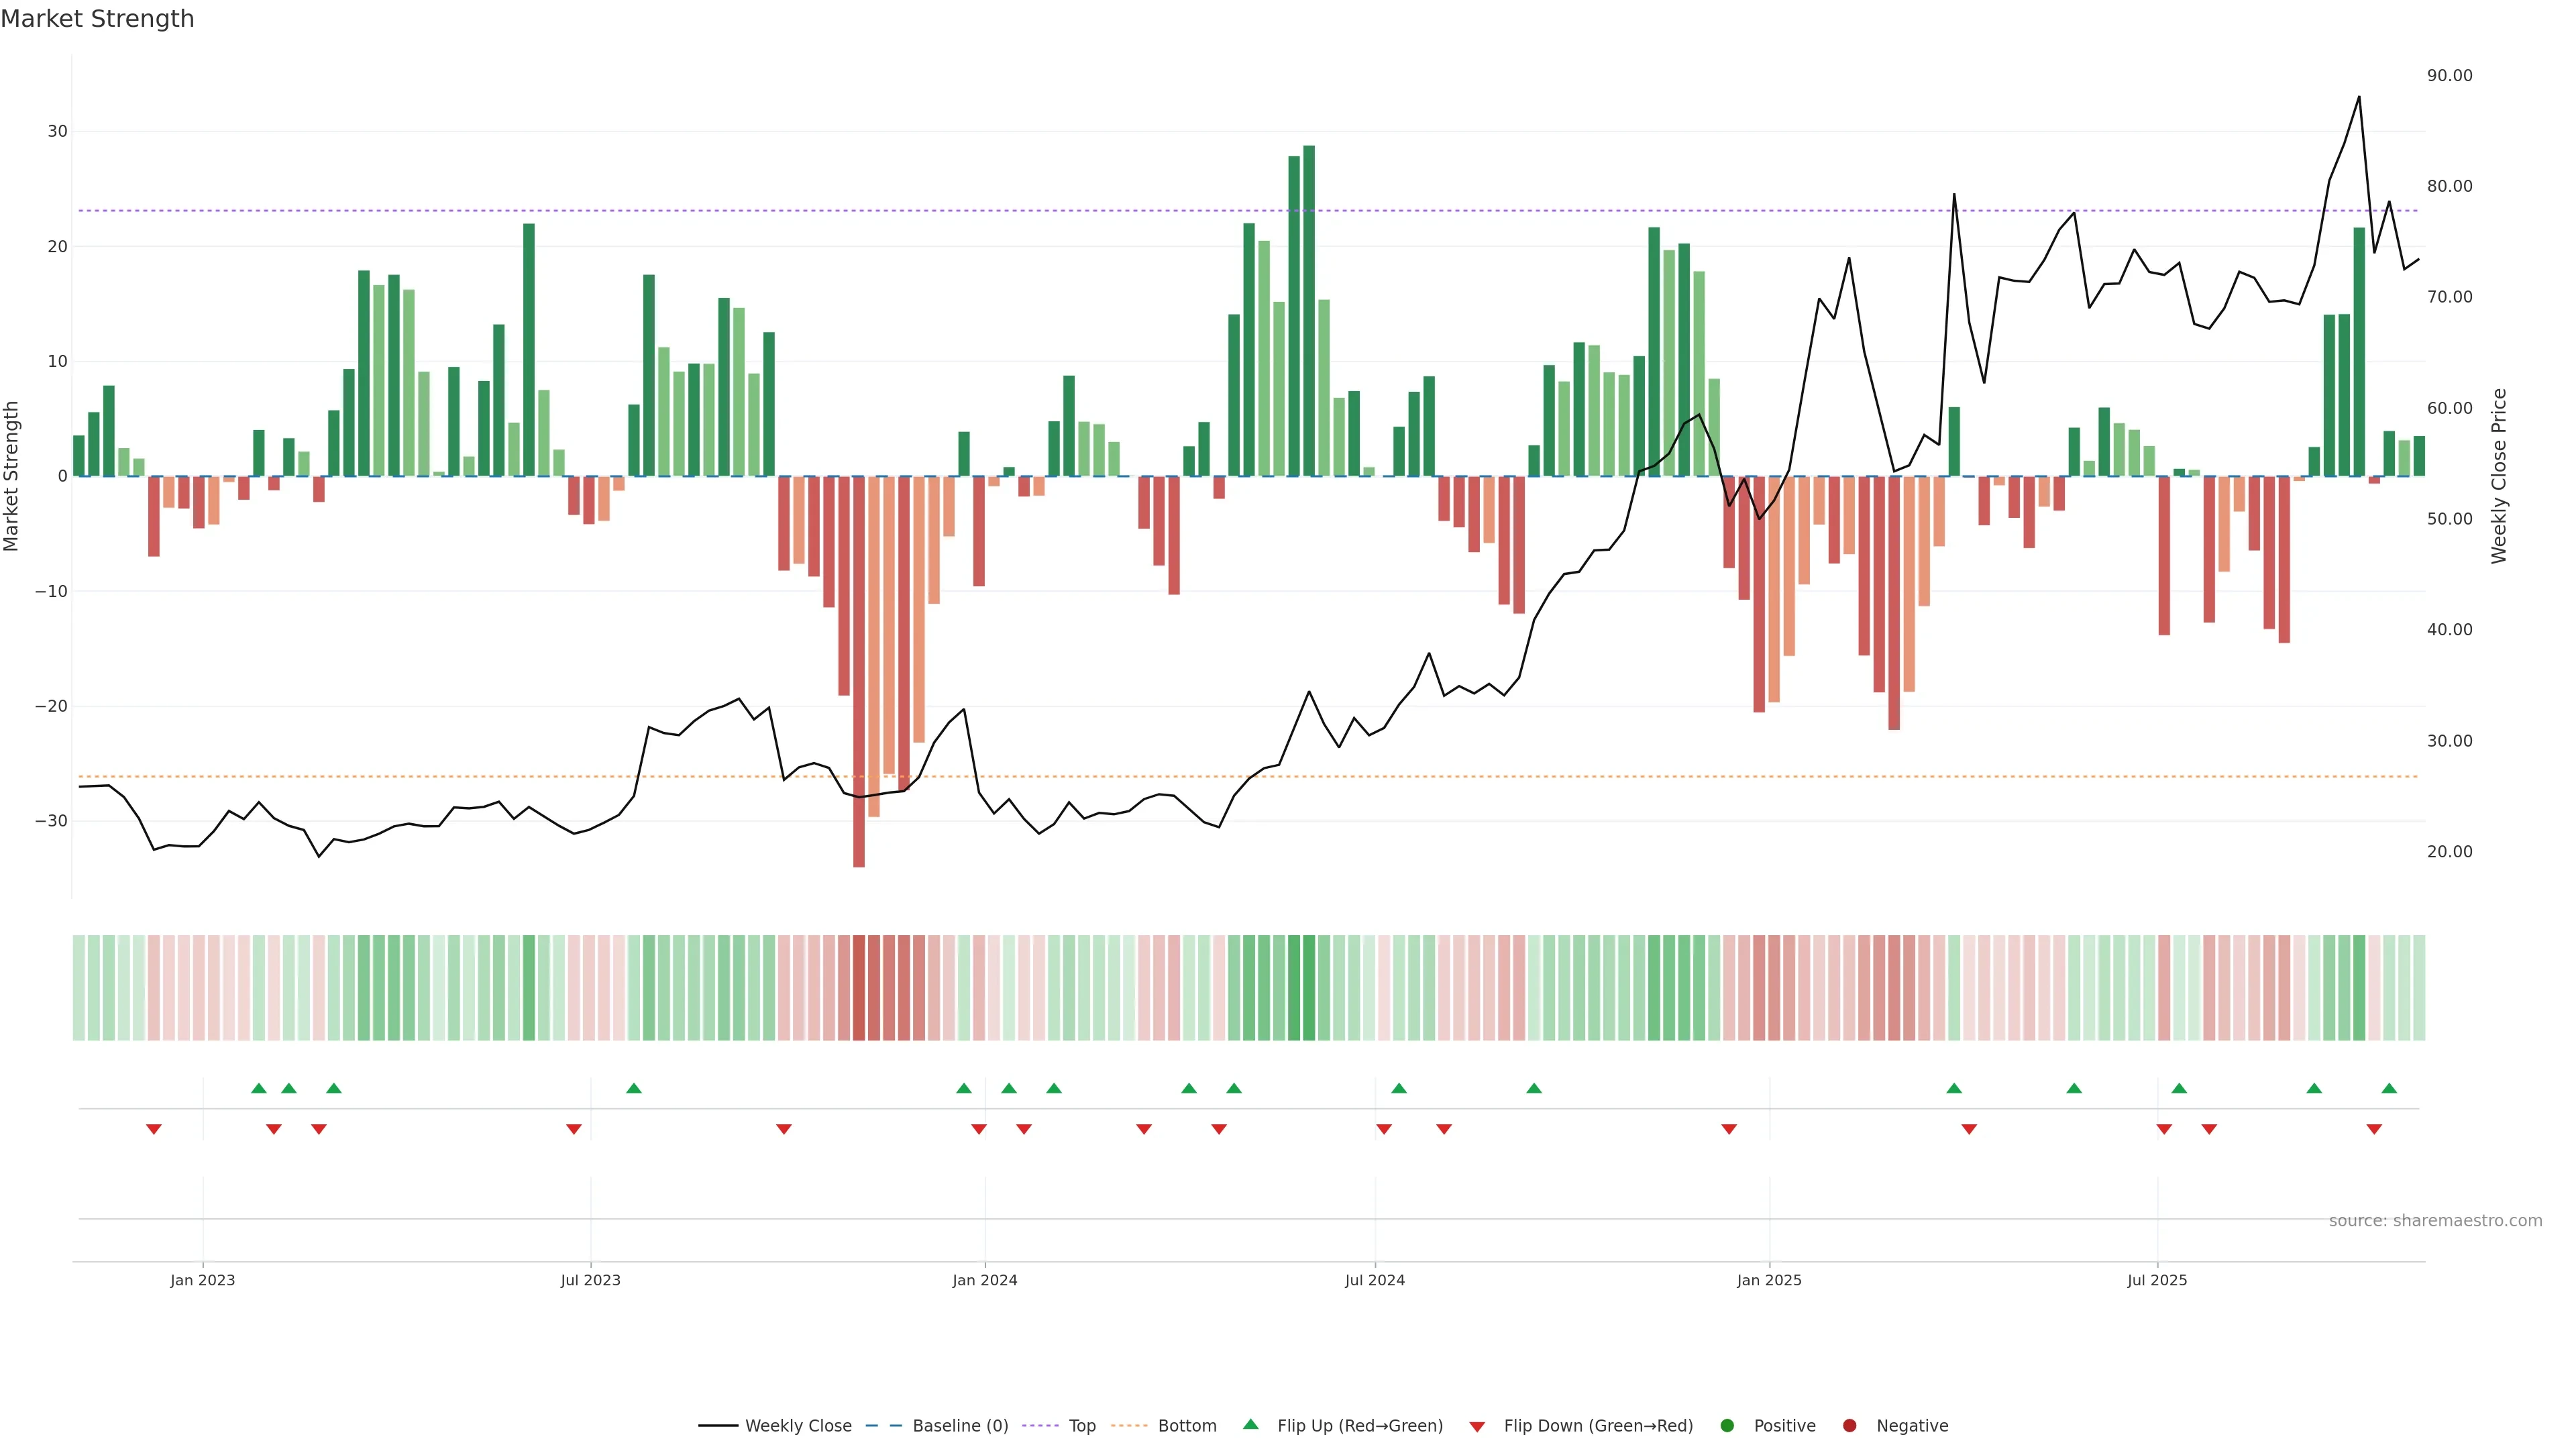Screen dimensions: 2576x1449
Task: Click the Jan 2024 x-axis label
Action: (x=984, y=1280)
